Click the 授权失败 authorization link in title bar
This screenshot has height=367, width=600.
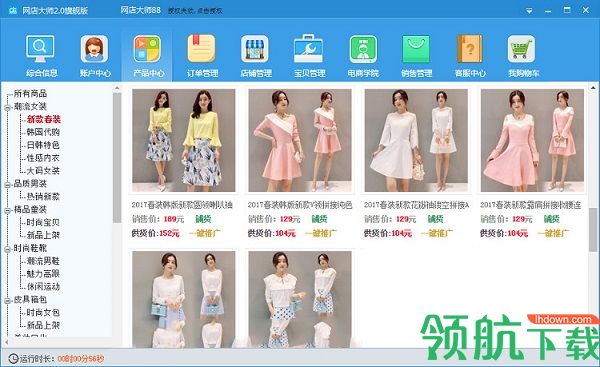click(x=195, y=11)
